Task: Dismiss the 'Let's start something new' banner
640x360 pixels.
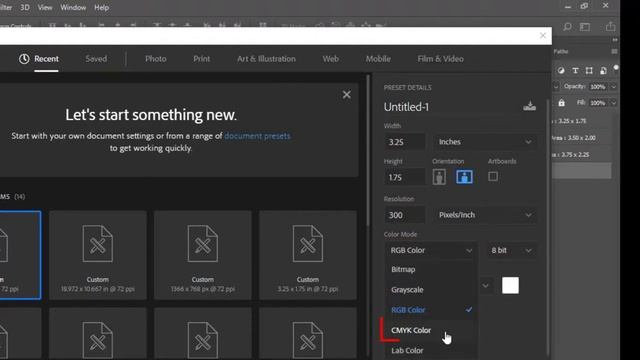Action: [x=347, y=95]
